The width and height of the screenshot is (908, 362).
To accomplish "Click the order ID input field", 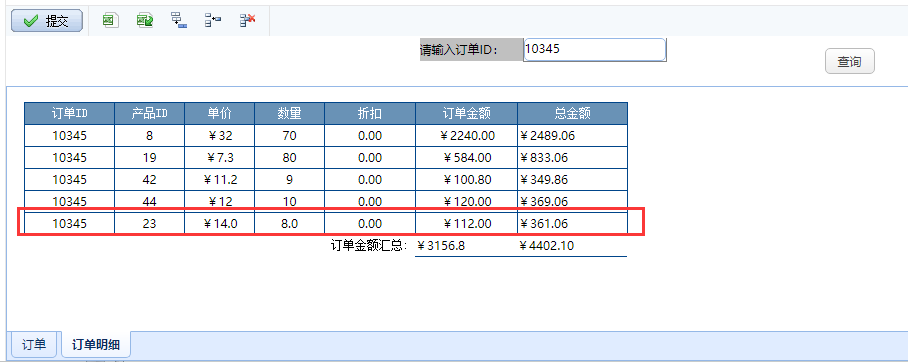I will [x=595, y=50].
